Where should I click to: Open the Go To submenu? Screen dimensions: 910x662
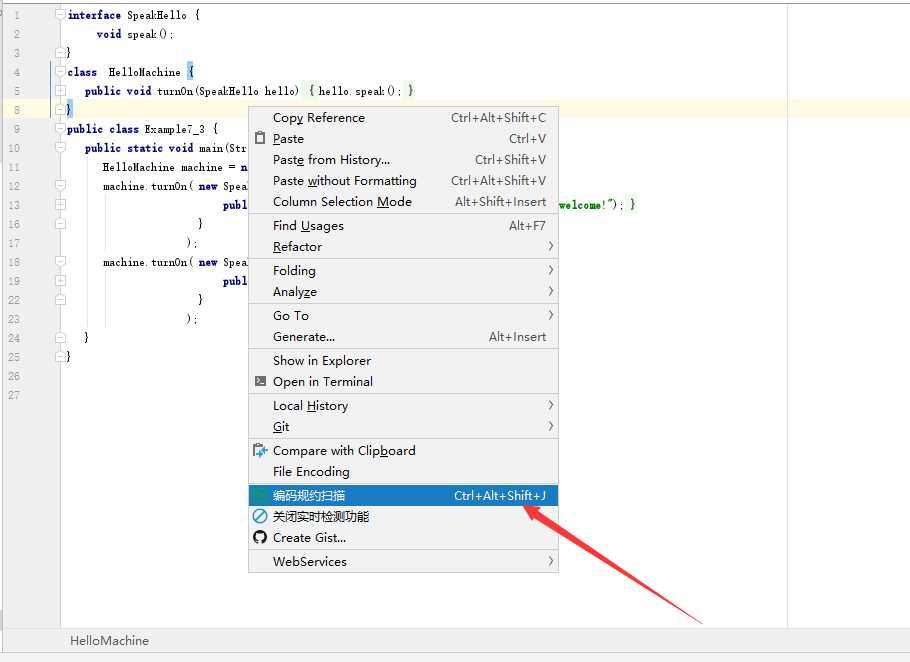click(403, 316)
